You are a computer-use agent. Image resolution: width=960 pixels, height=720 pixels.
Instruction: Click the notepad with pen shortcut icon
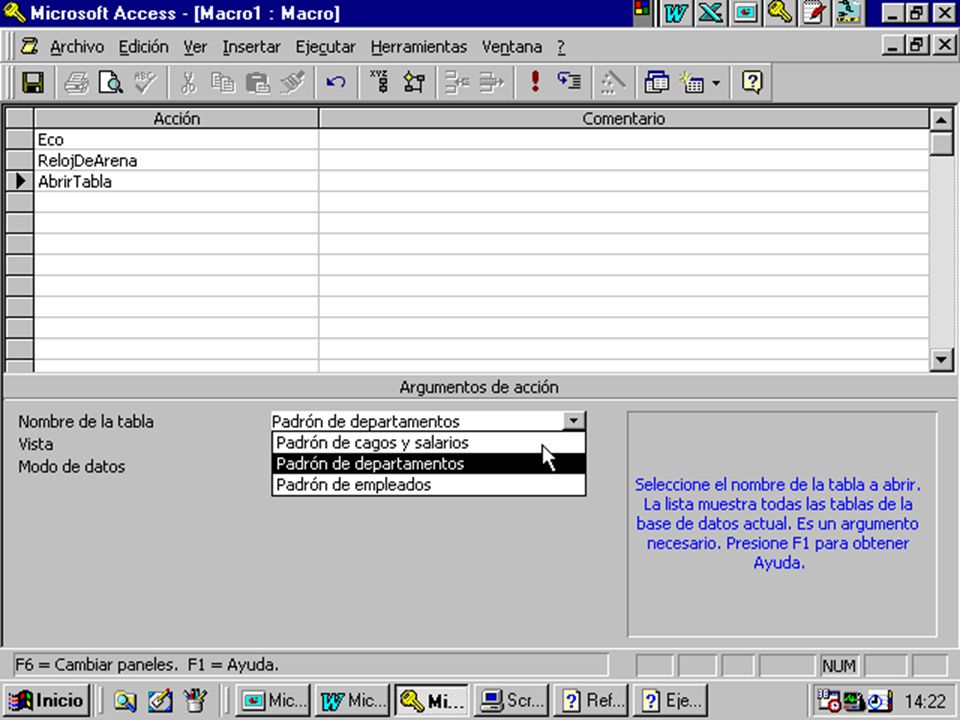tap(814, 13)
